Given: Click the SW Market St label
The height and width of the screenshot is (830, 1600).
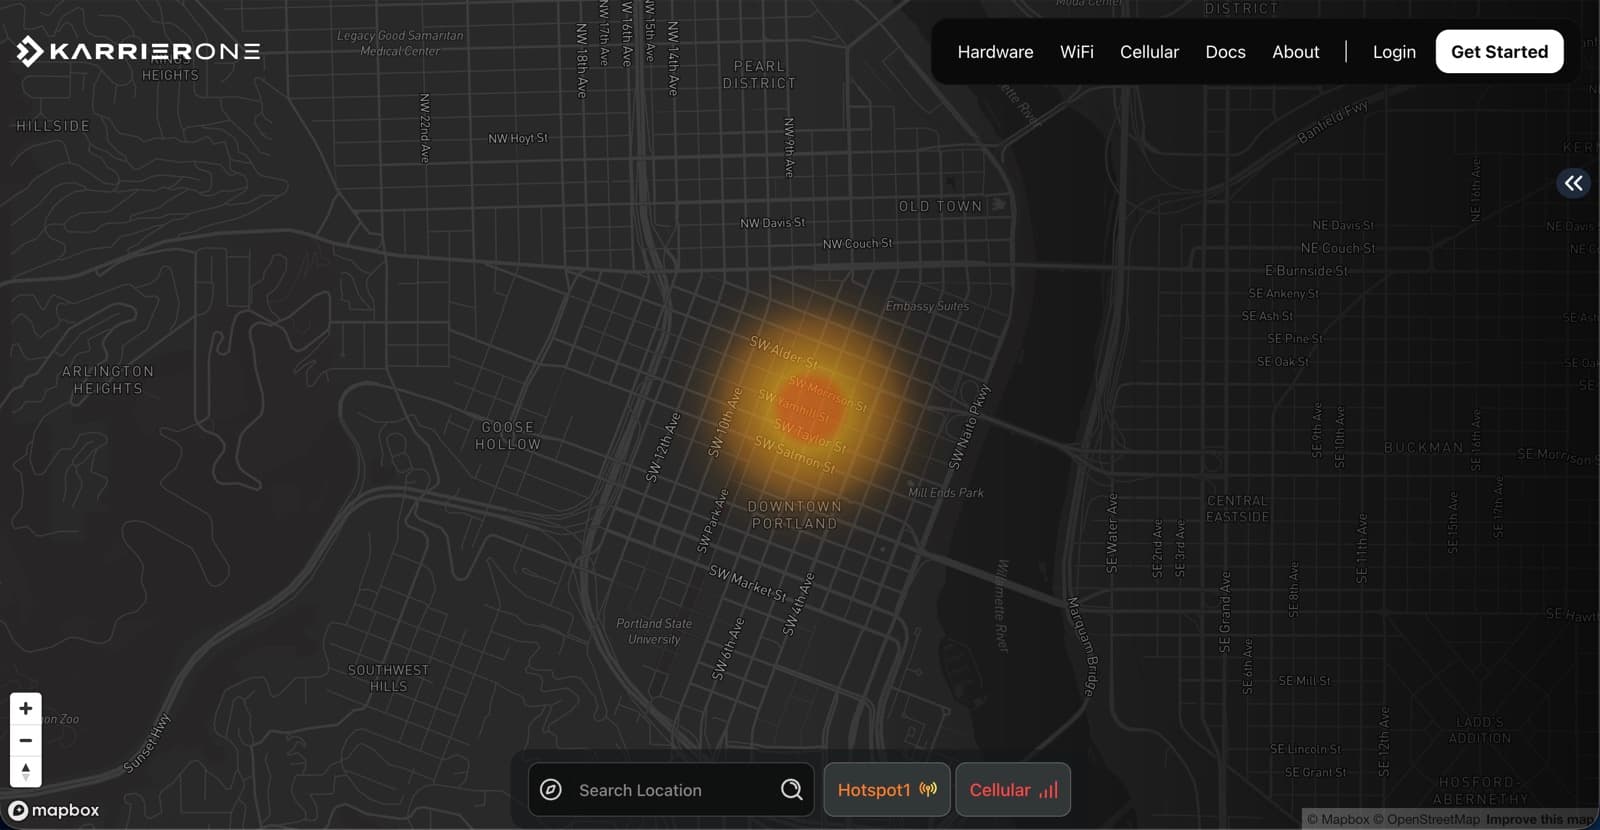Looking at the screenshot, I should tap(748, 582).
